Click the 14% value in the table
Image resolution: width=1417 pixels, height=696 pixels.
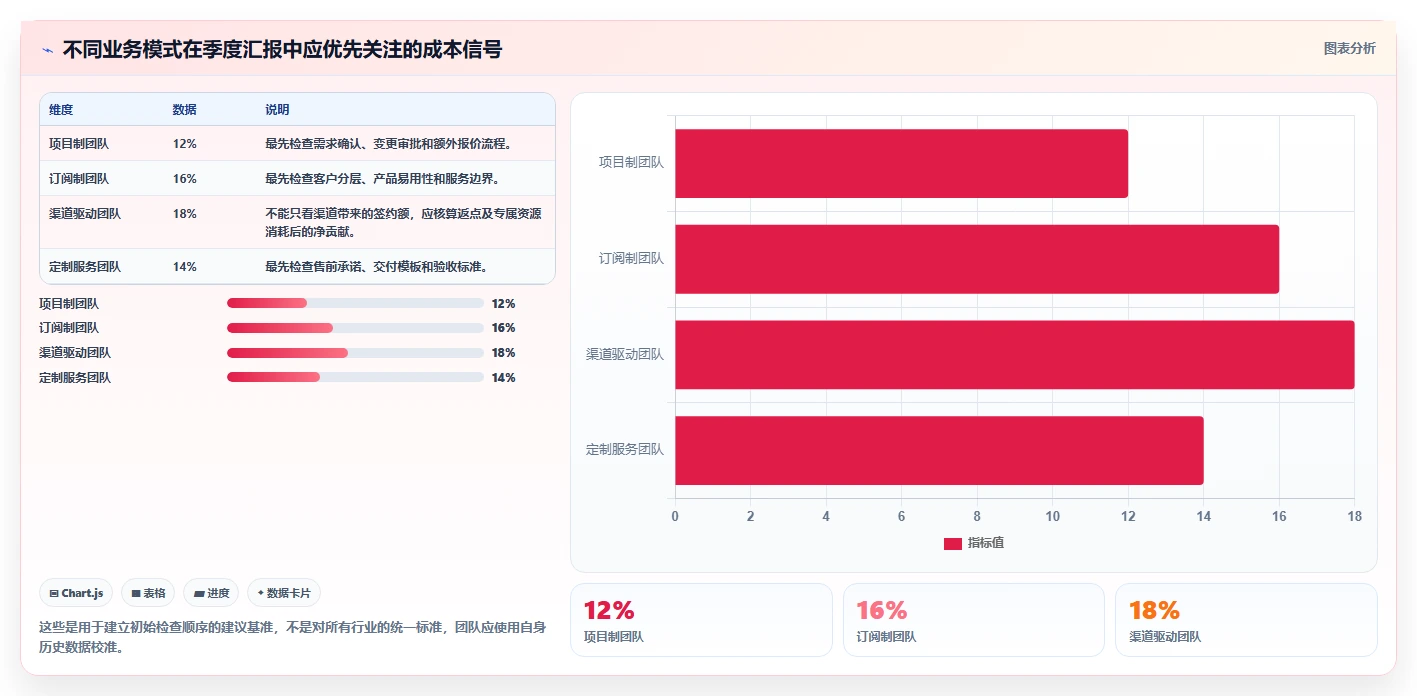coord(185,266)
